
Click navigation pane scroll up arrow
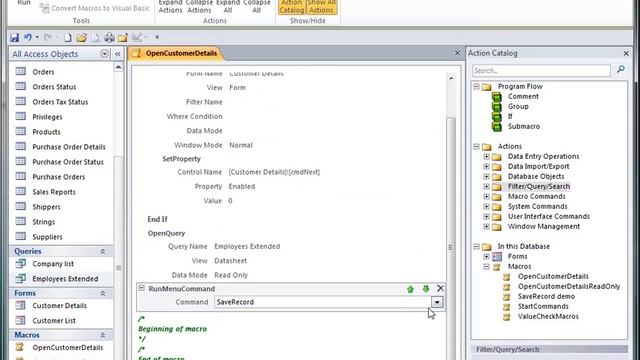click(x=118, y=67)
